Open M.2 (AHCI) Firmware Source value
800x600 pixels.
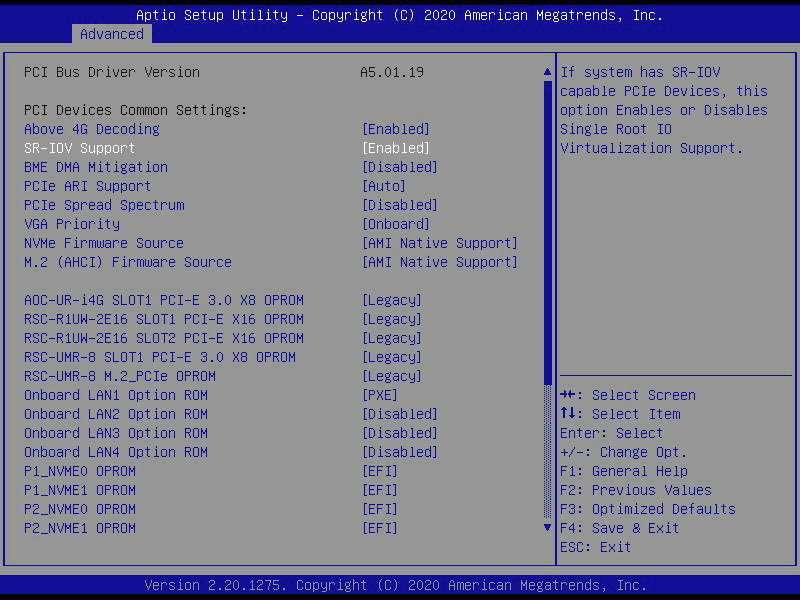pos(440,262)
